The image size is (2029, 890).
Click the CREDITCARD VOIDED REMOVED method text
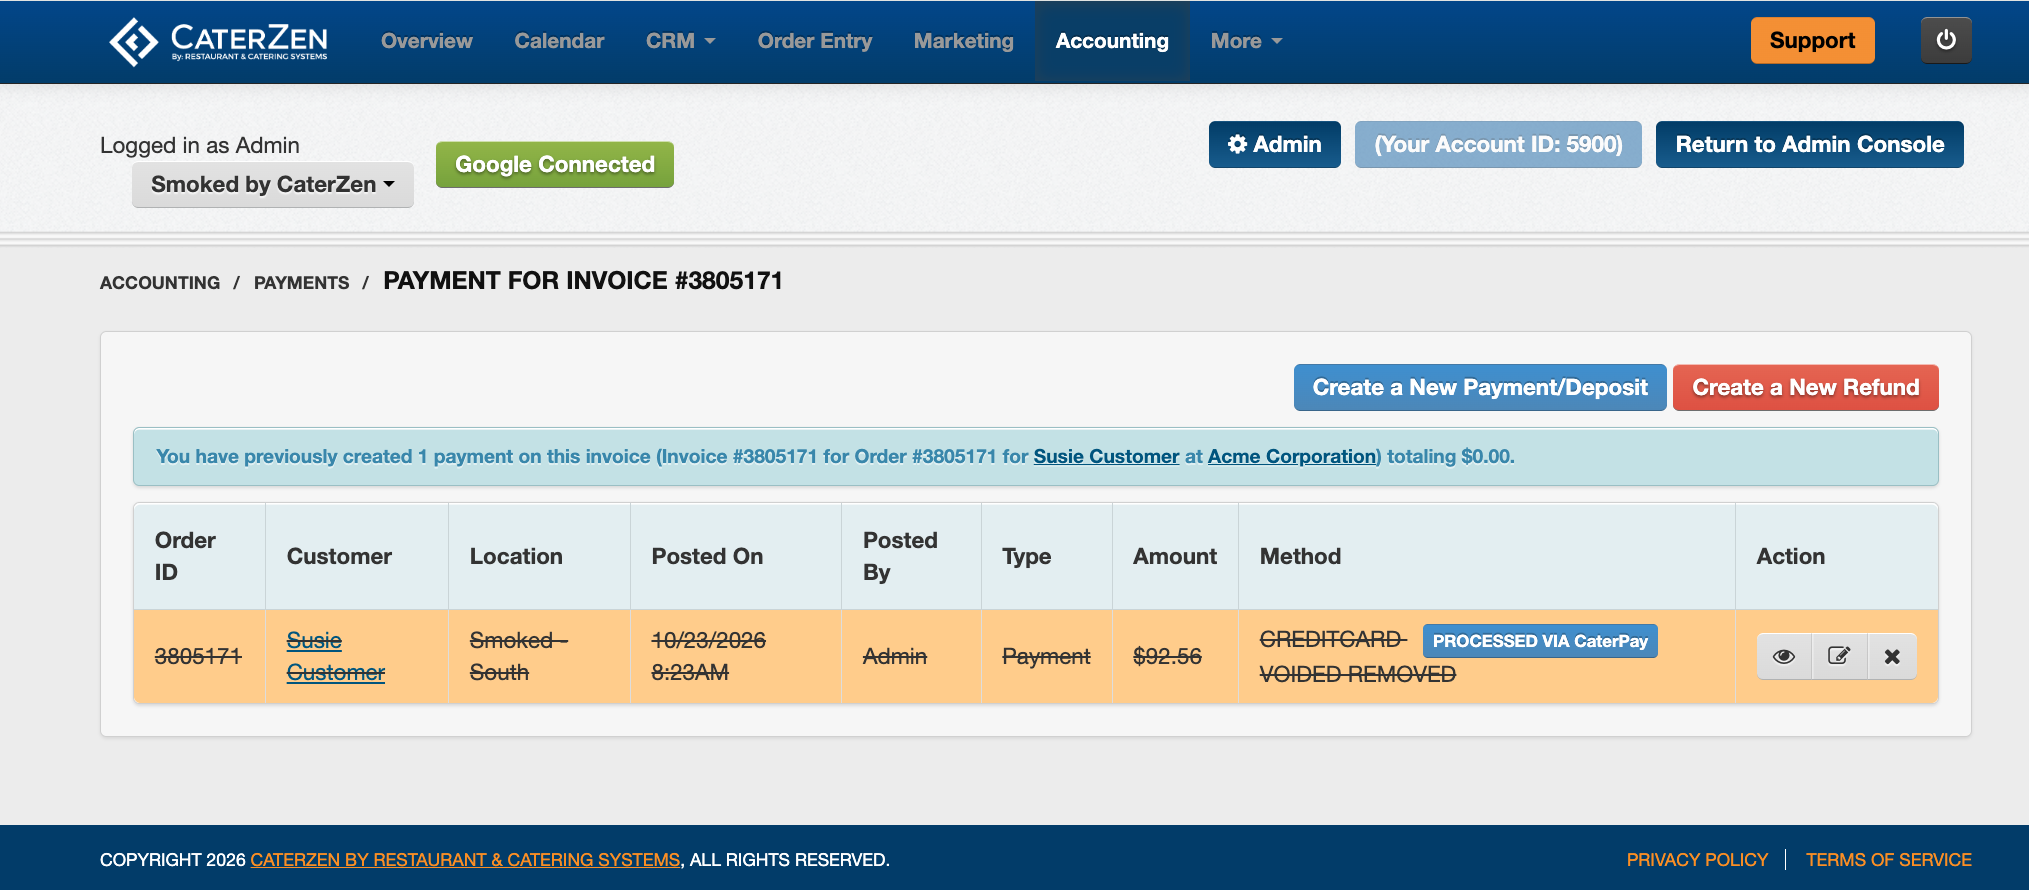click(1357, 657)
